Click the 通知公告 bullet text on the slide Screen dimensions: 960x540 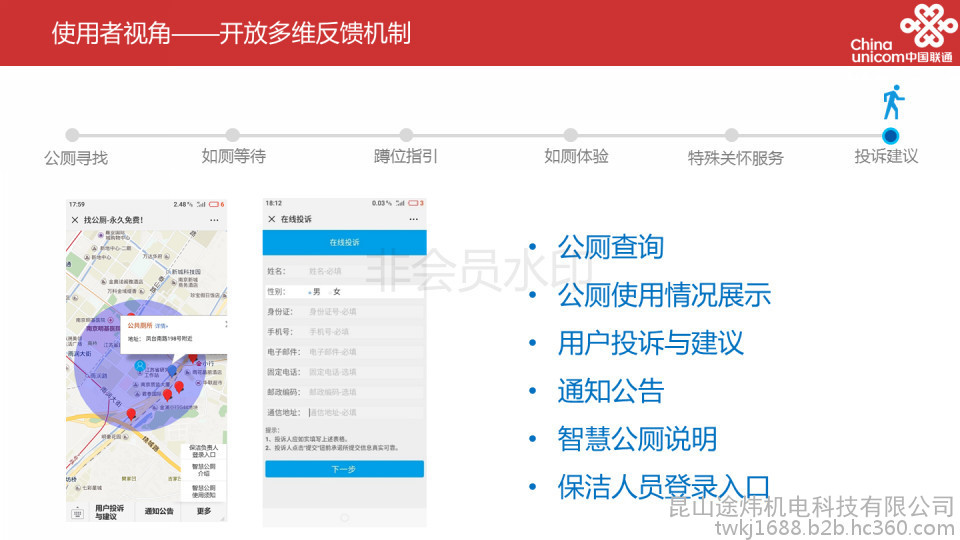(610, 391)
